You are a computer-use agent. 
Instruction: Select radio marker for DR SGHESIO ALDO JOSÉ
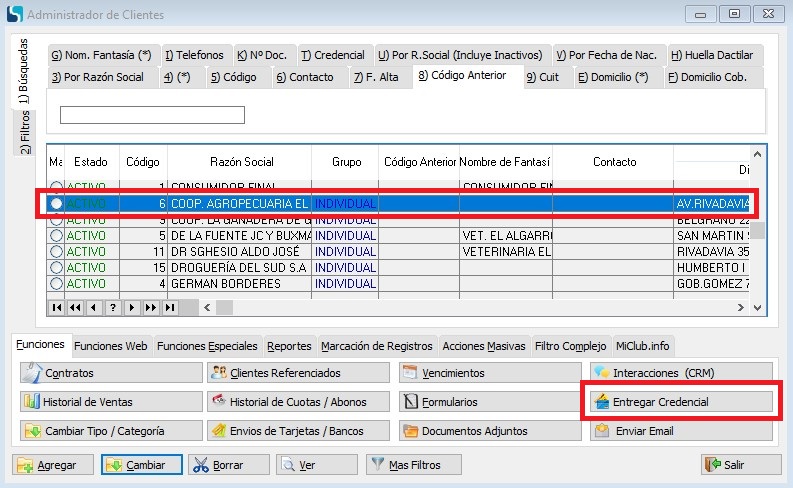pyautogui.click(x=56, y=251)
